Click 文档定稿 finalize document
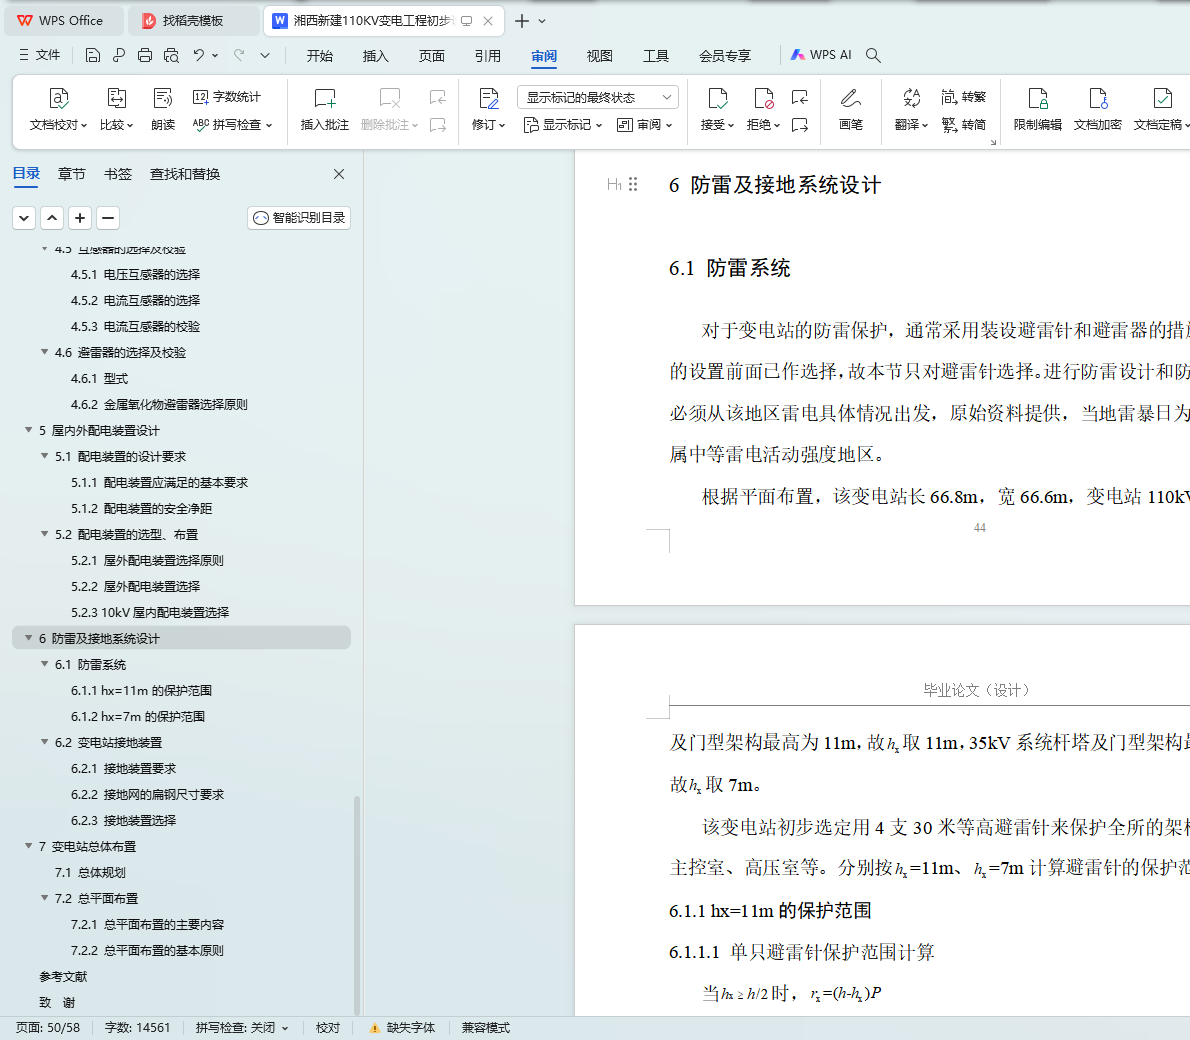The height and width of the screenshot is (1040, 1190). click(x=1160, y=109)
